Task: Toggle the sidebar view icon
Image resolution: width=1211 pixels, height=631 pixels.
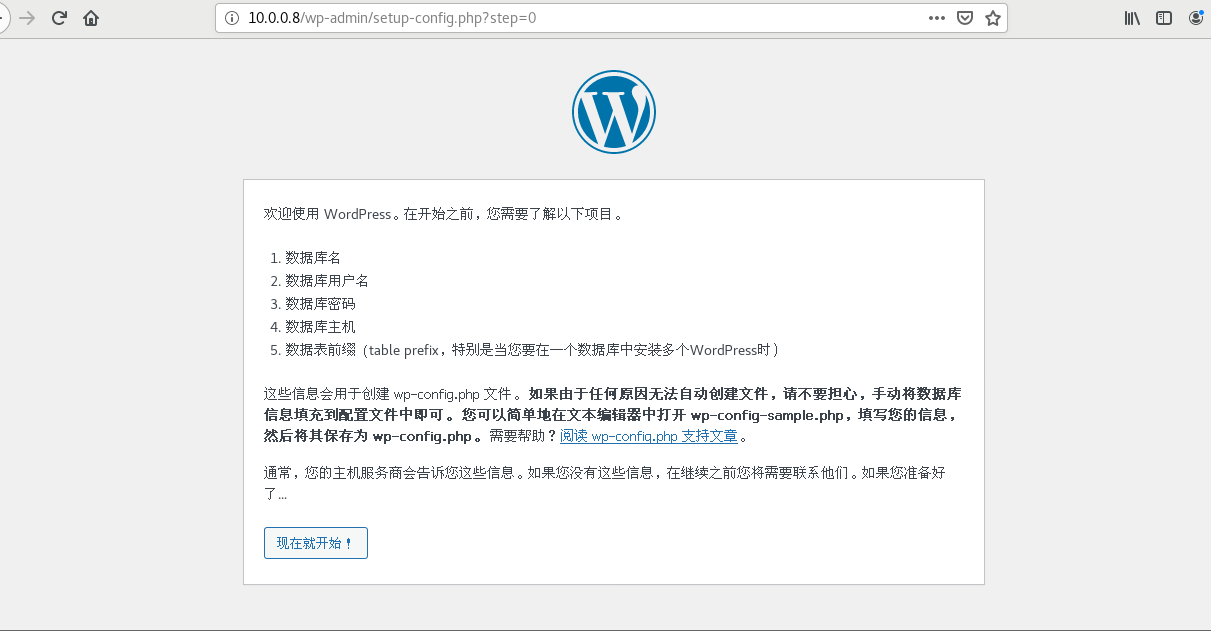Action: (x=1164, y=18)
